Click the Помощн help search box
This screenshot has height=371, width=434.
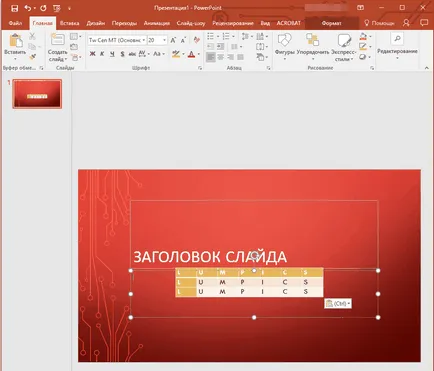click(379, 23)
